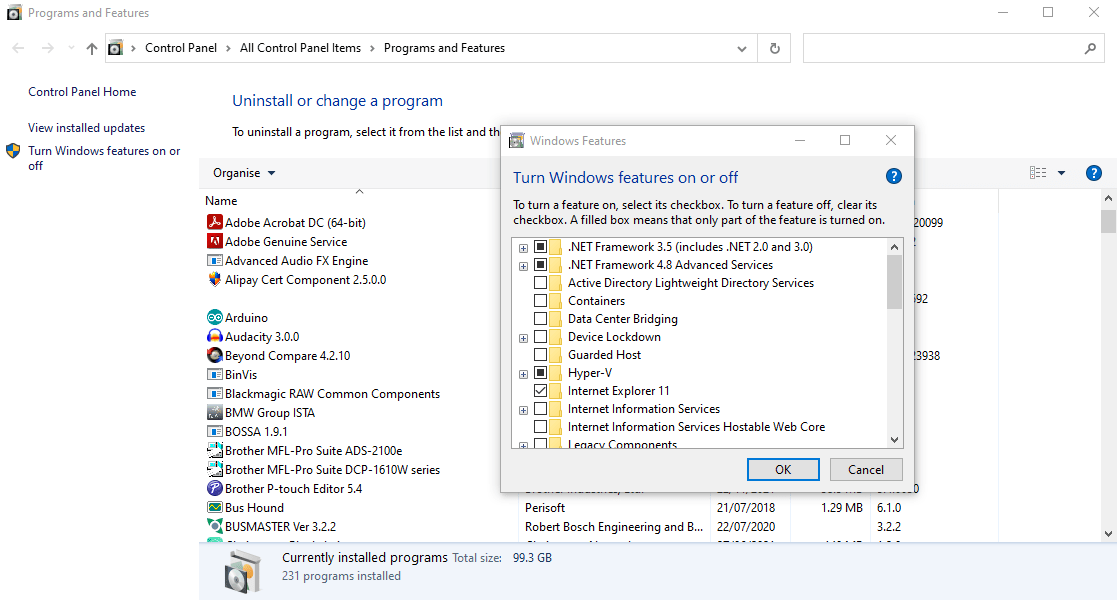Image resolution: width=1117 pixels, height=600 pixels.
Task: Click the refresh button in address bar
Action: point(774,48)
